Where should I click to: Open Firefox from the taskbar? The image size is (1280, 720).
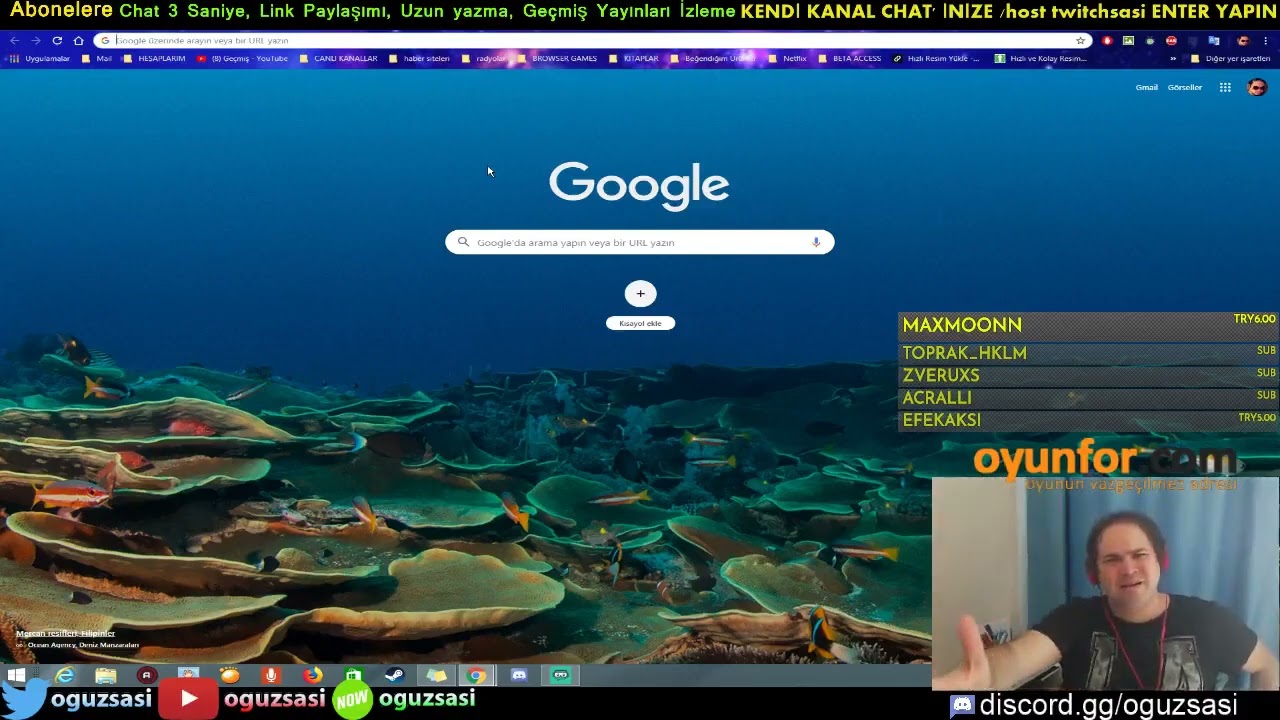tap(313, 675)
